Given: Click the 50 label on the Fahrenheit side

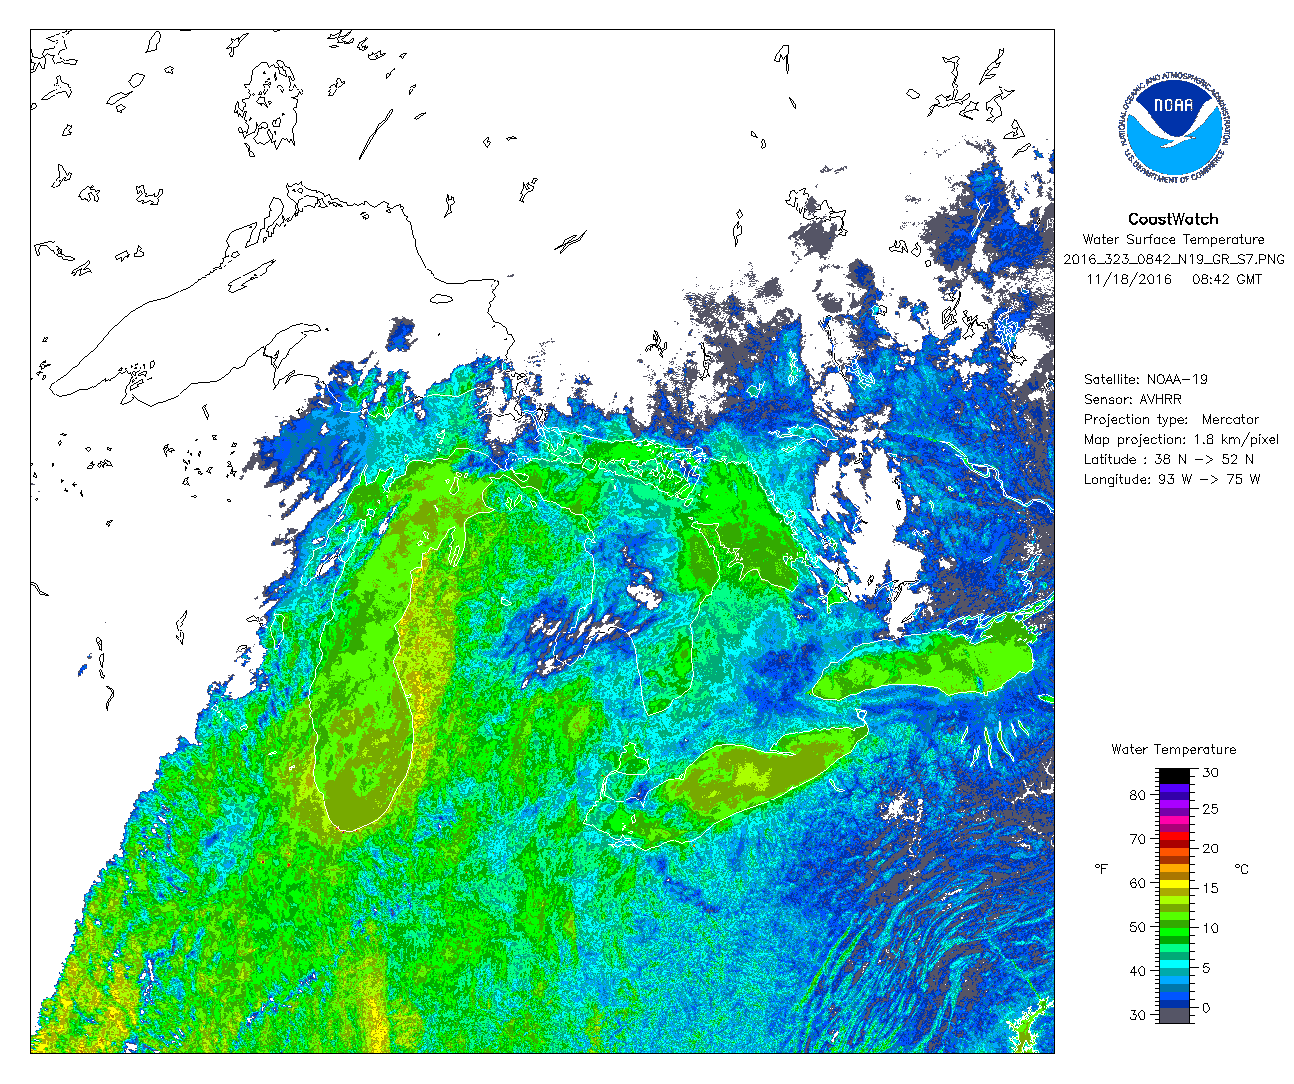Looking at the screenshot, I should click(1138, 927).
